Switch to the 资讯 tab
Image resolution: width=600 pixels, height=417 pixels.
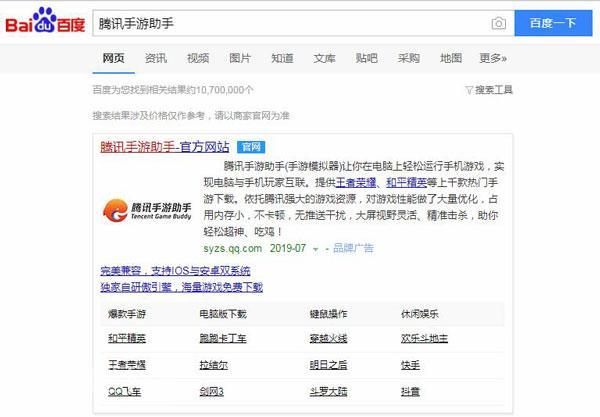point(156,58)
